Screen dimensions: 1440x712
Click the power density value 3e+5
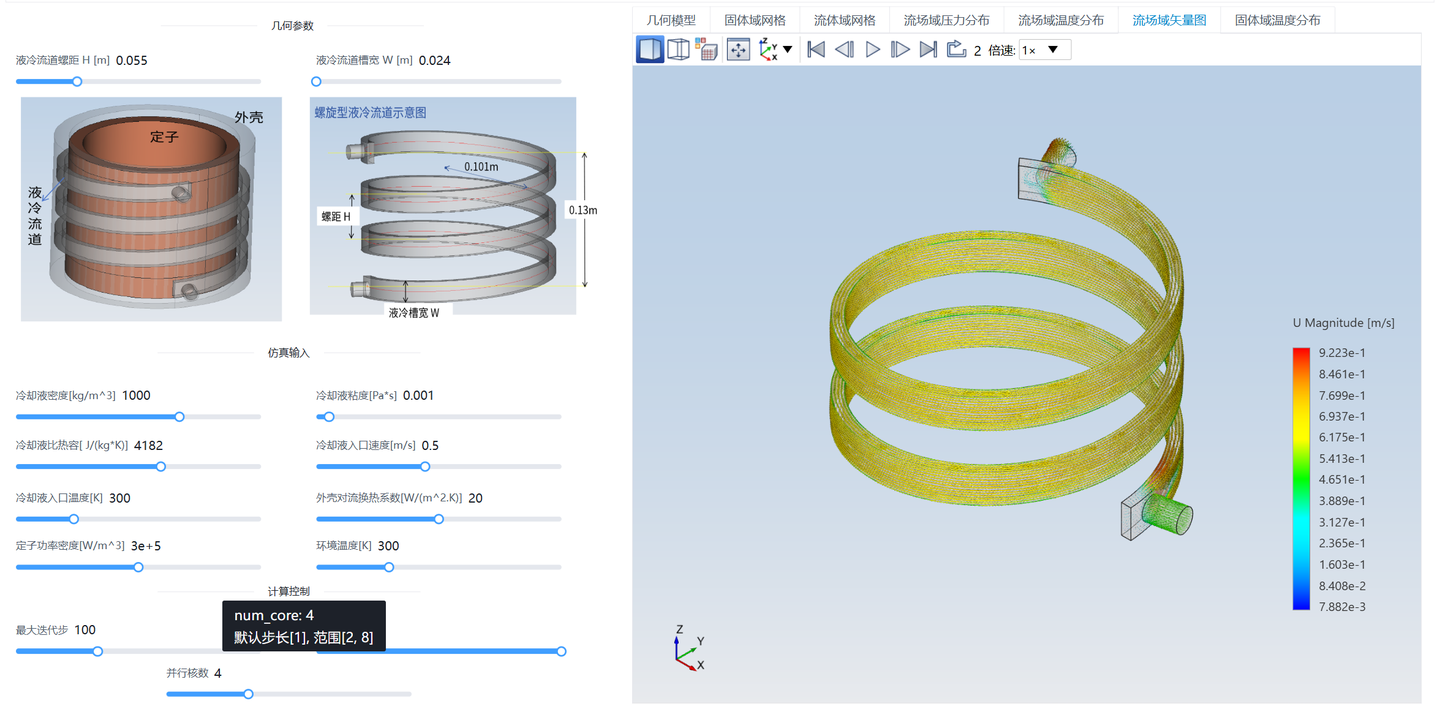[146, 546]
